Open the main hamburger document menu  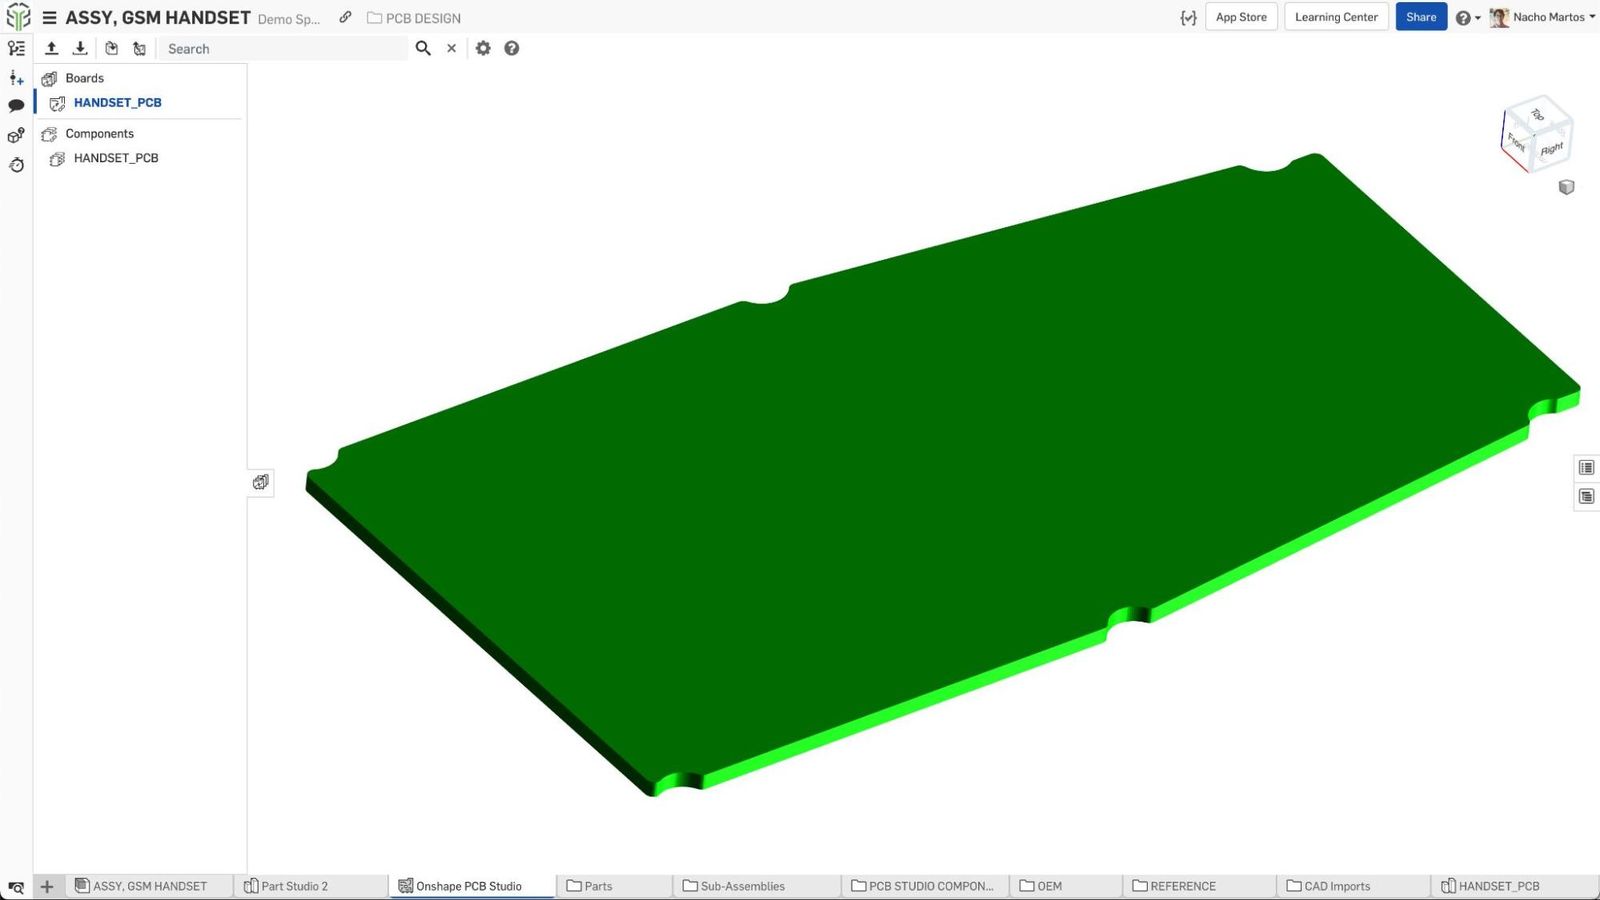pos(49,18)
